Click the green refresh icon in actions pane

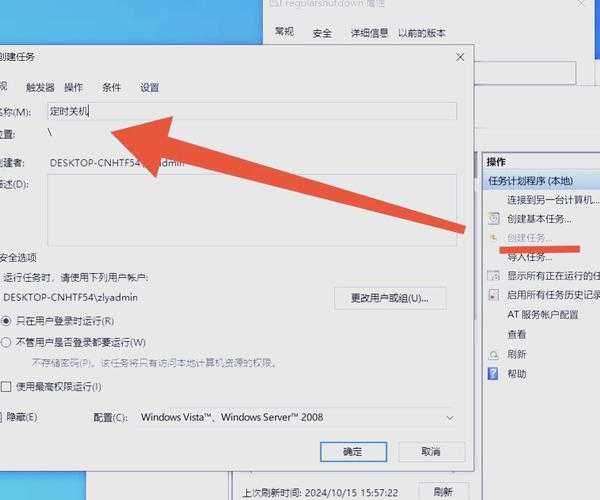(x=494, y=355)
